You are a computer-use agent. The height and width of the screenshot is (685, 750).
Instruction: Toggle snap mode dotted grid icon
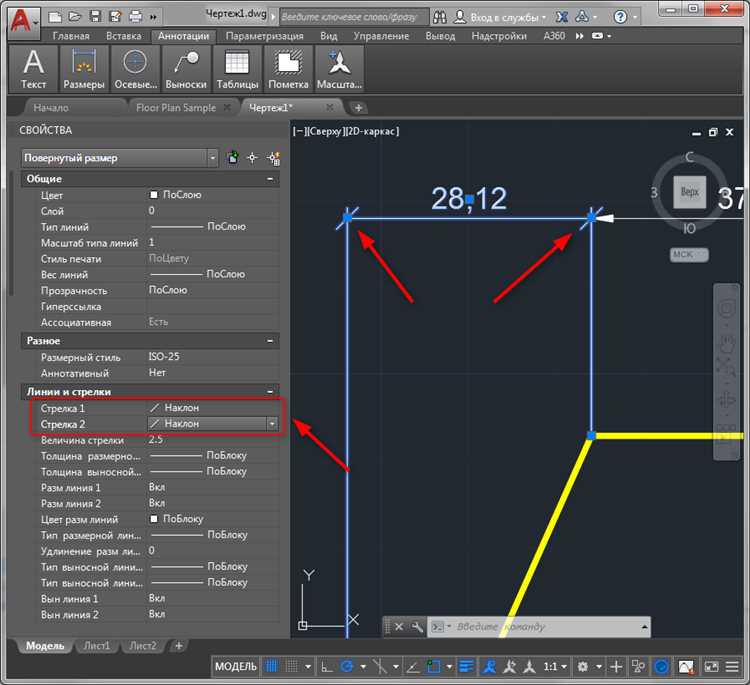292,666
